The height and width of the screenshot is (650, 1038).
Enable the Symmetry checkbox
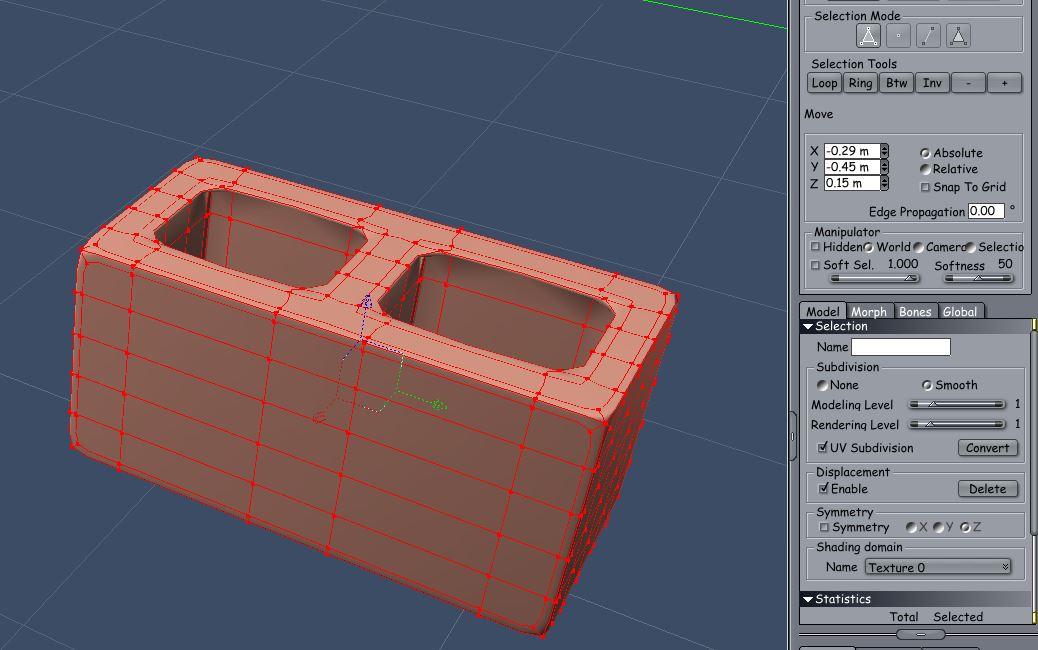824,528
